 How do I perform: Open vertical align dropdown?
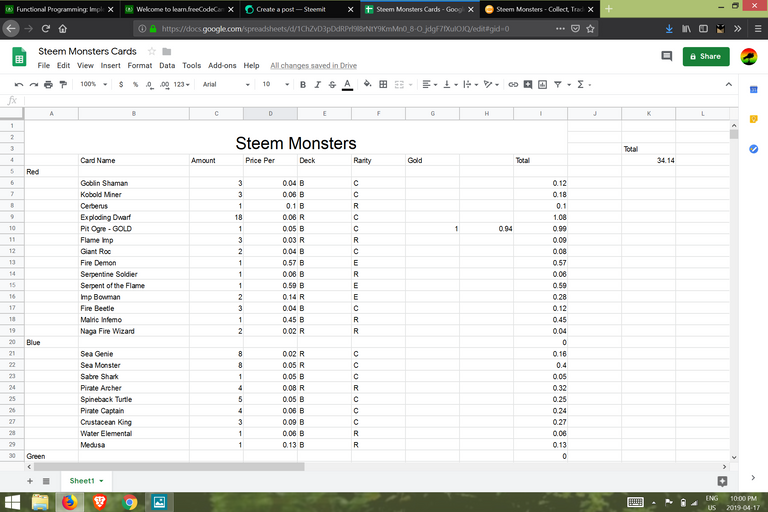pos(450,85)
